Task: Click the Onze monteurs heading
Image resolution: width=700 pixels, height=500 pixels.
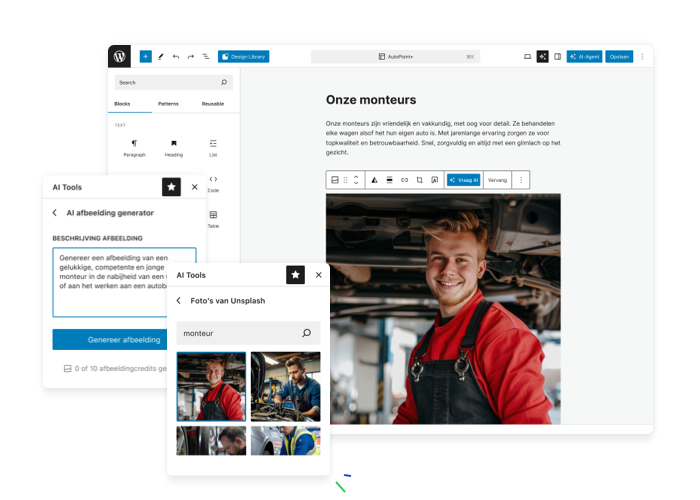Action: click(371, 100)
